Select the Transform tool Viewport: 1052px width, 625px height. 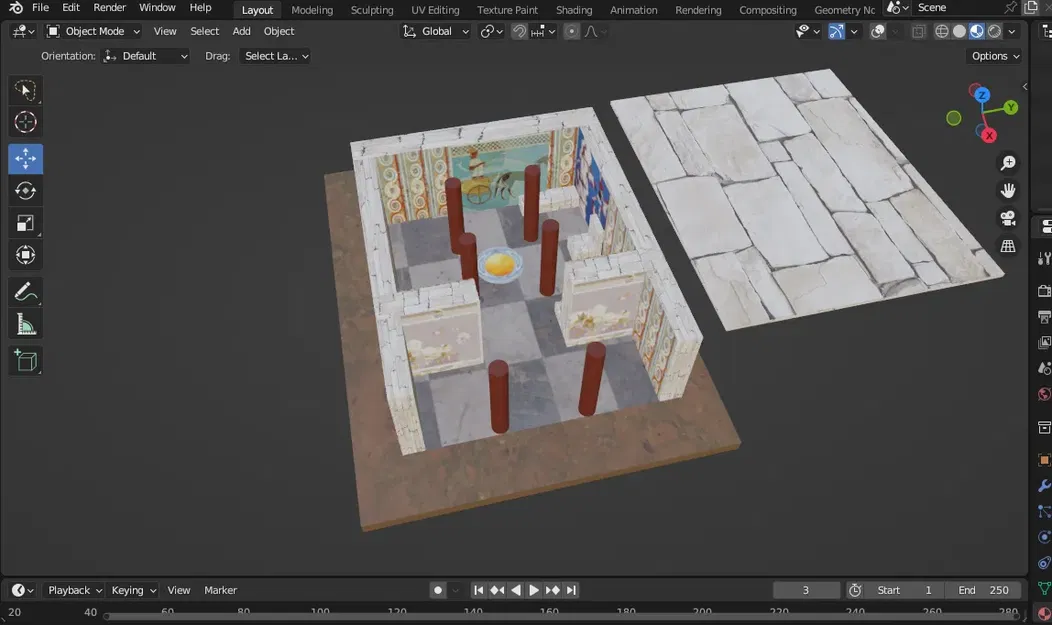click(x=26, y=256)
